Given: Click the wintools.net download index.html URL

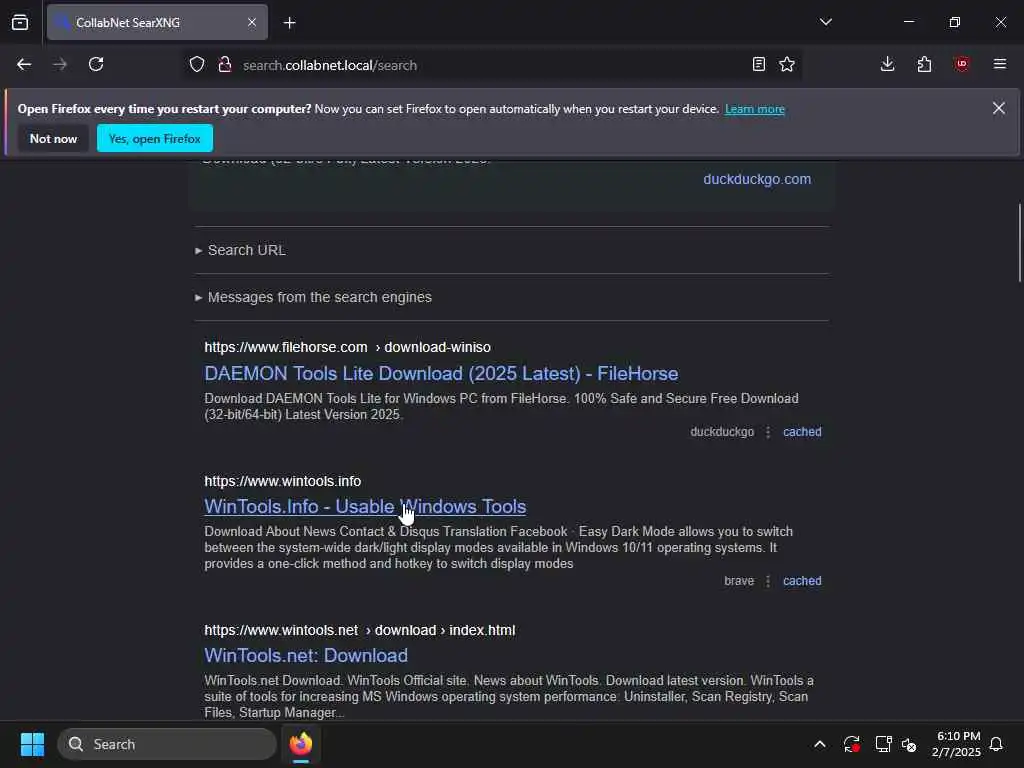Looking at the screenshot, I should point(359,630).
